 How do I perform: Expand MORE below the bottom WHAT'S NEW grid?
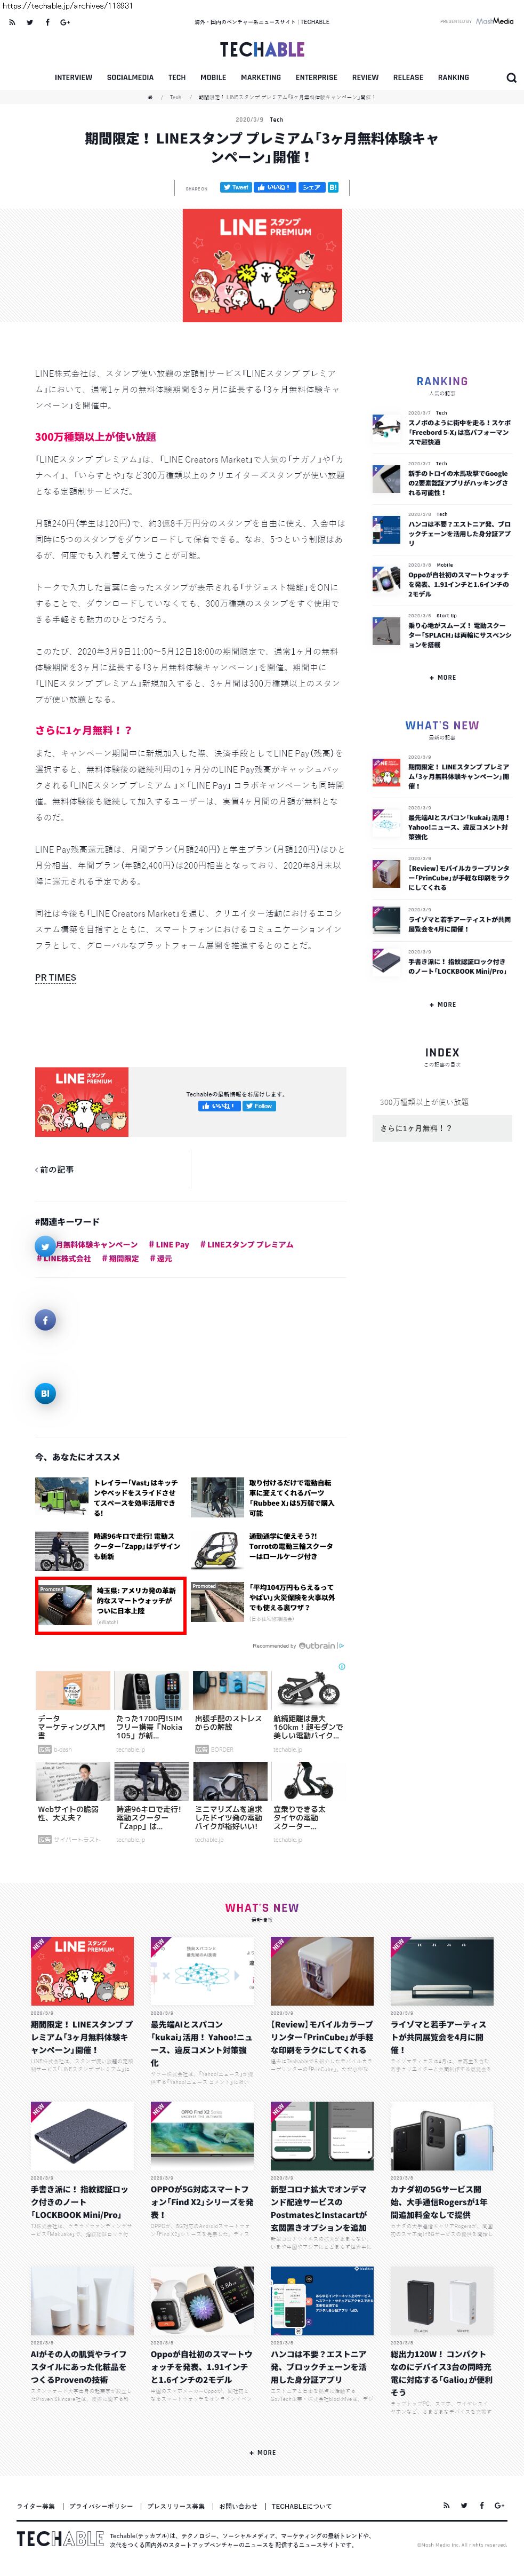click(x=262, y=2452)
